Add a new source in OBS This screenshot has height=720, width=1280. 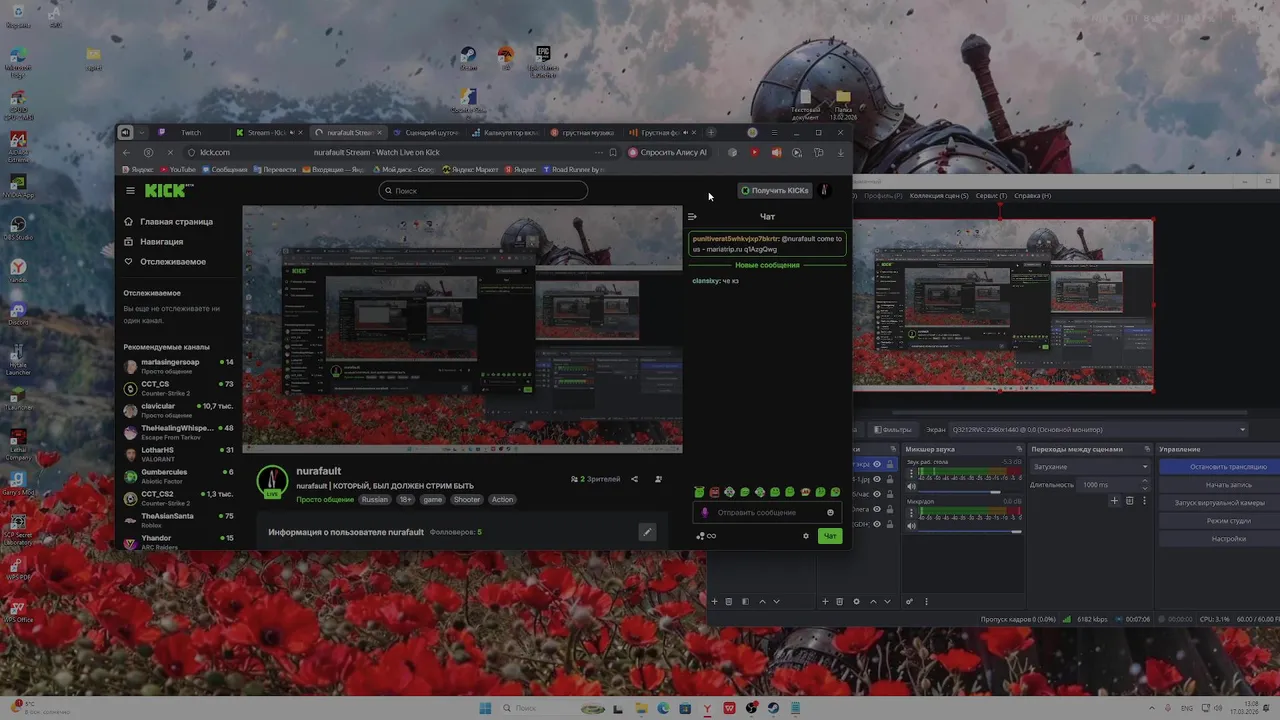825,602
